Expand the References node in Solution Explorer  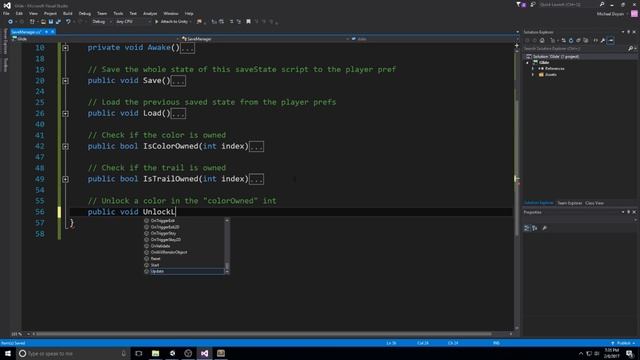[533, 69]
